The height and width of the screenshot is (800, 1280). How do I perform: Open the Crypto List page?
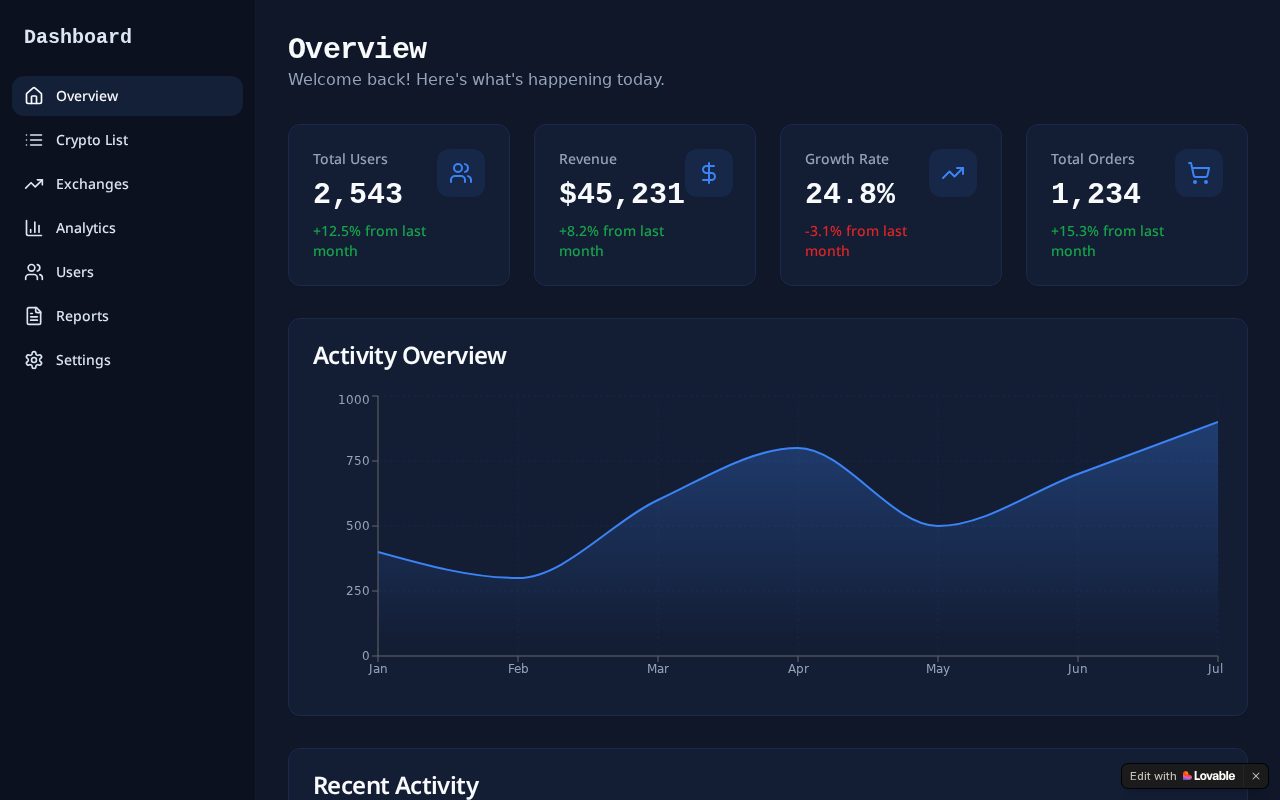(x=127, y=140)
